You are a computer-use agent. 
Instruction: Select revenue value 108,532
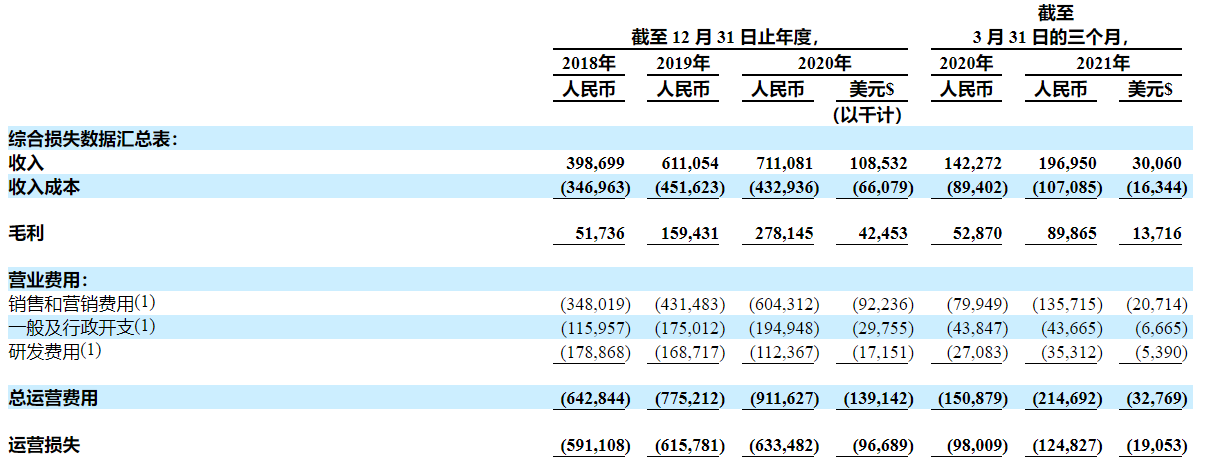[877, 163]
